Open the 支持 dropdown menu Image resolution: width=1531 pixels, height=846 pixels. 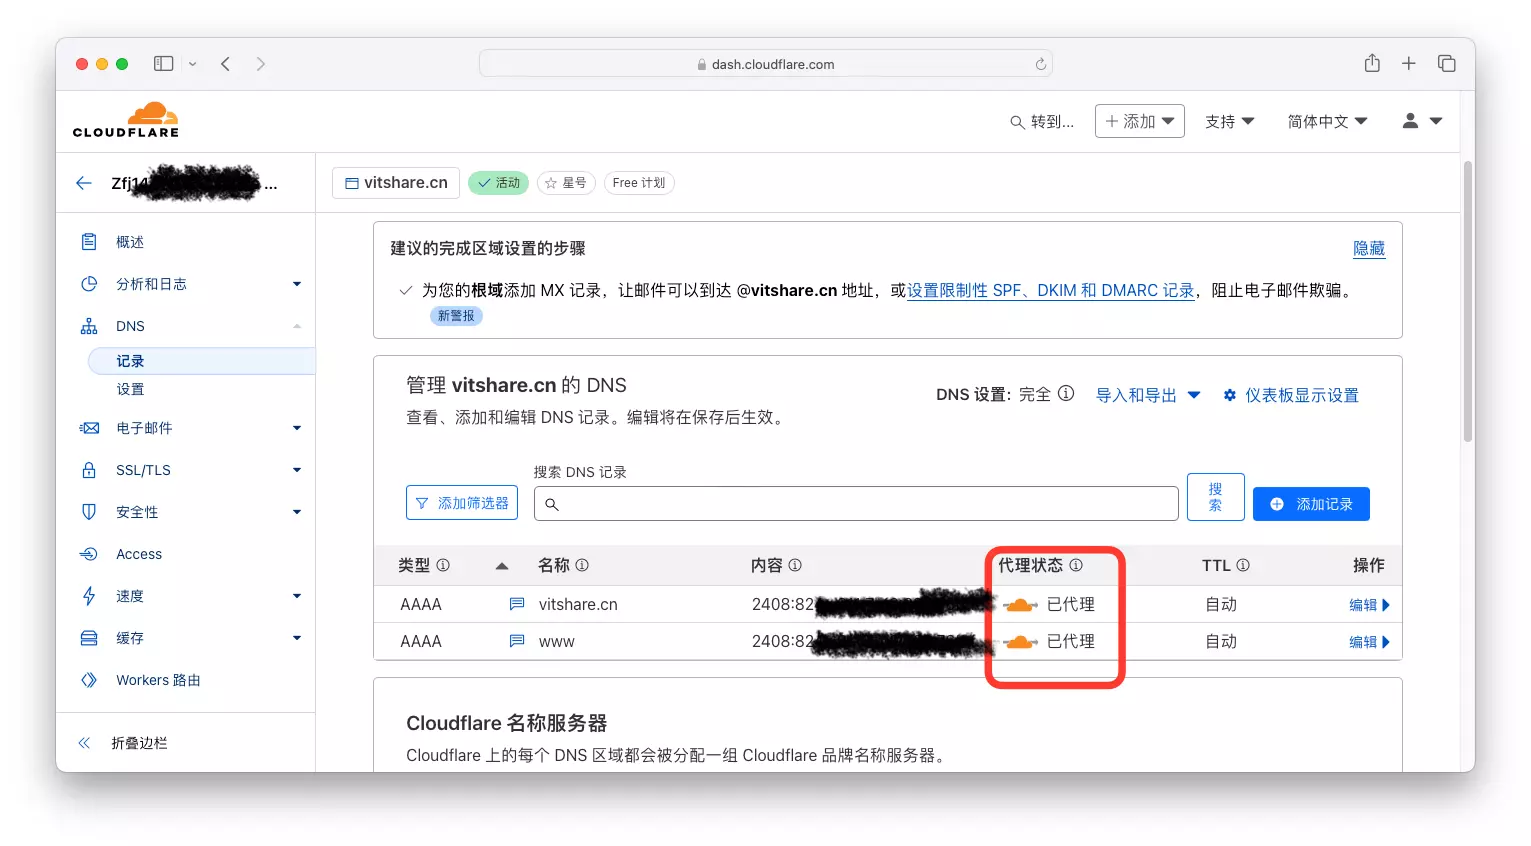tap(1229, 121)
